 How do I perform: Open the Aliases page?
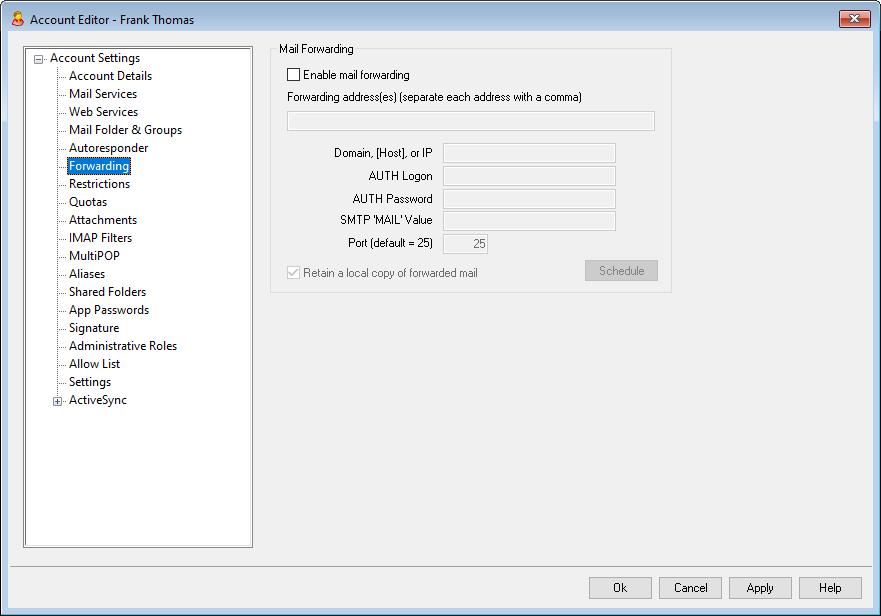(x=87, y=274)
